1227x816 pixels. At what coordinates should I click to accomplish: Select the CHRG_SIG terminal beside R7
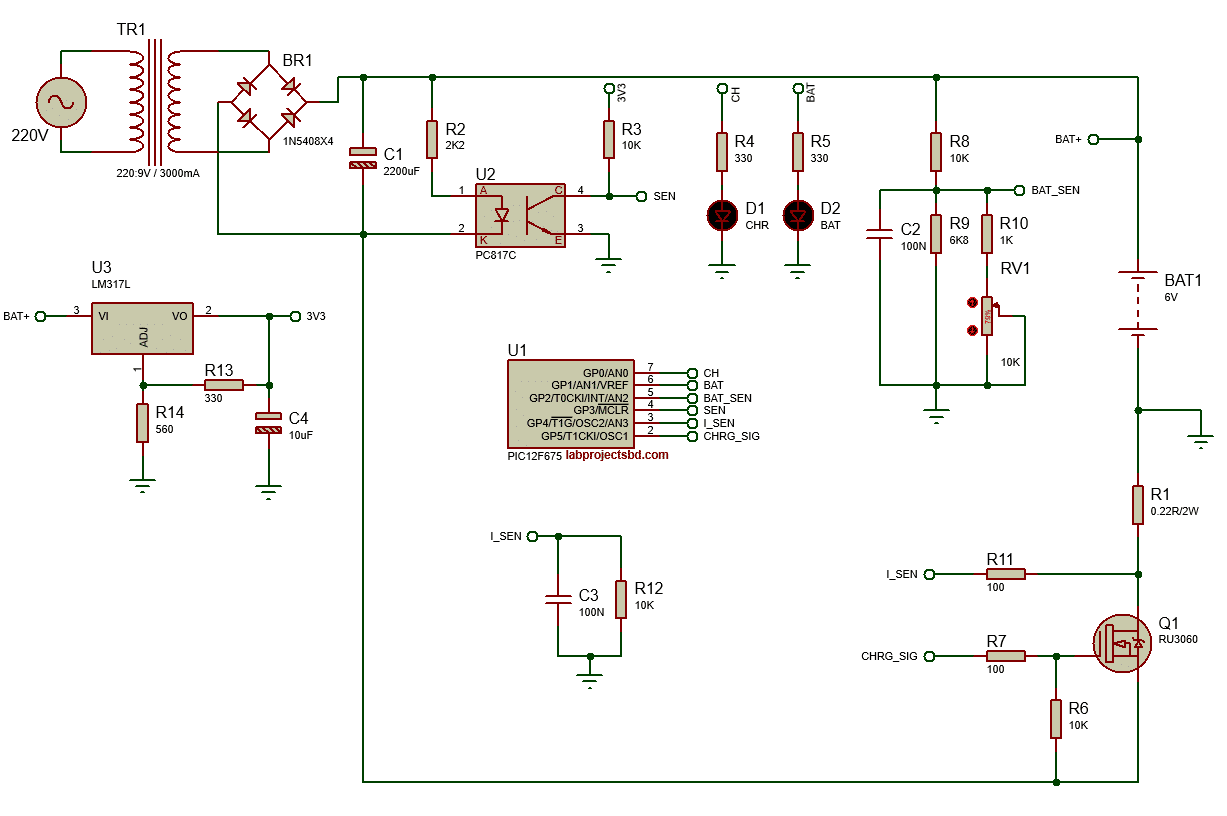[930, 656]
